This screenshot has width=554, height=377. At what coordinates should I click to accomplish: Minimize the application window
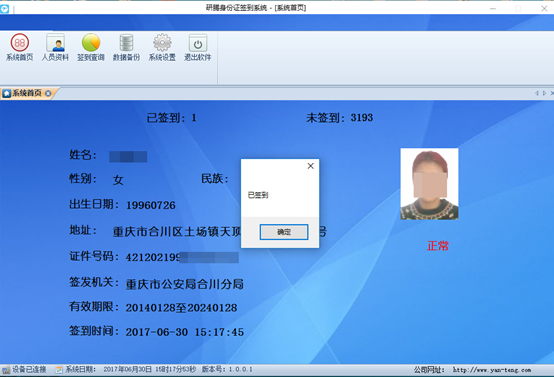pyautogui.click(x=493, y=8)
